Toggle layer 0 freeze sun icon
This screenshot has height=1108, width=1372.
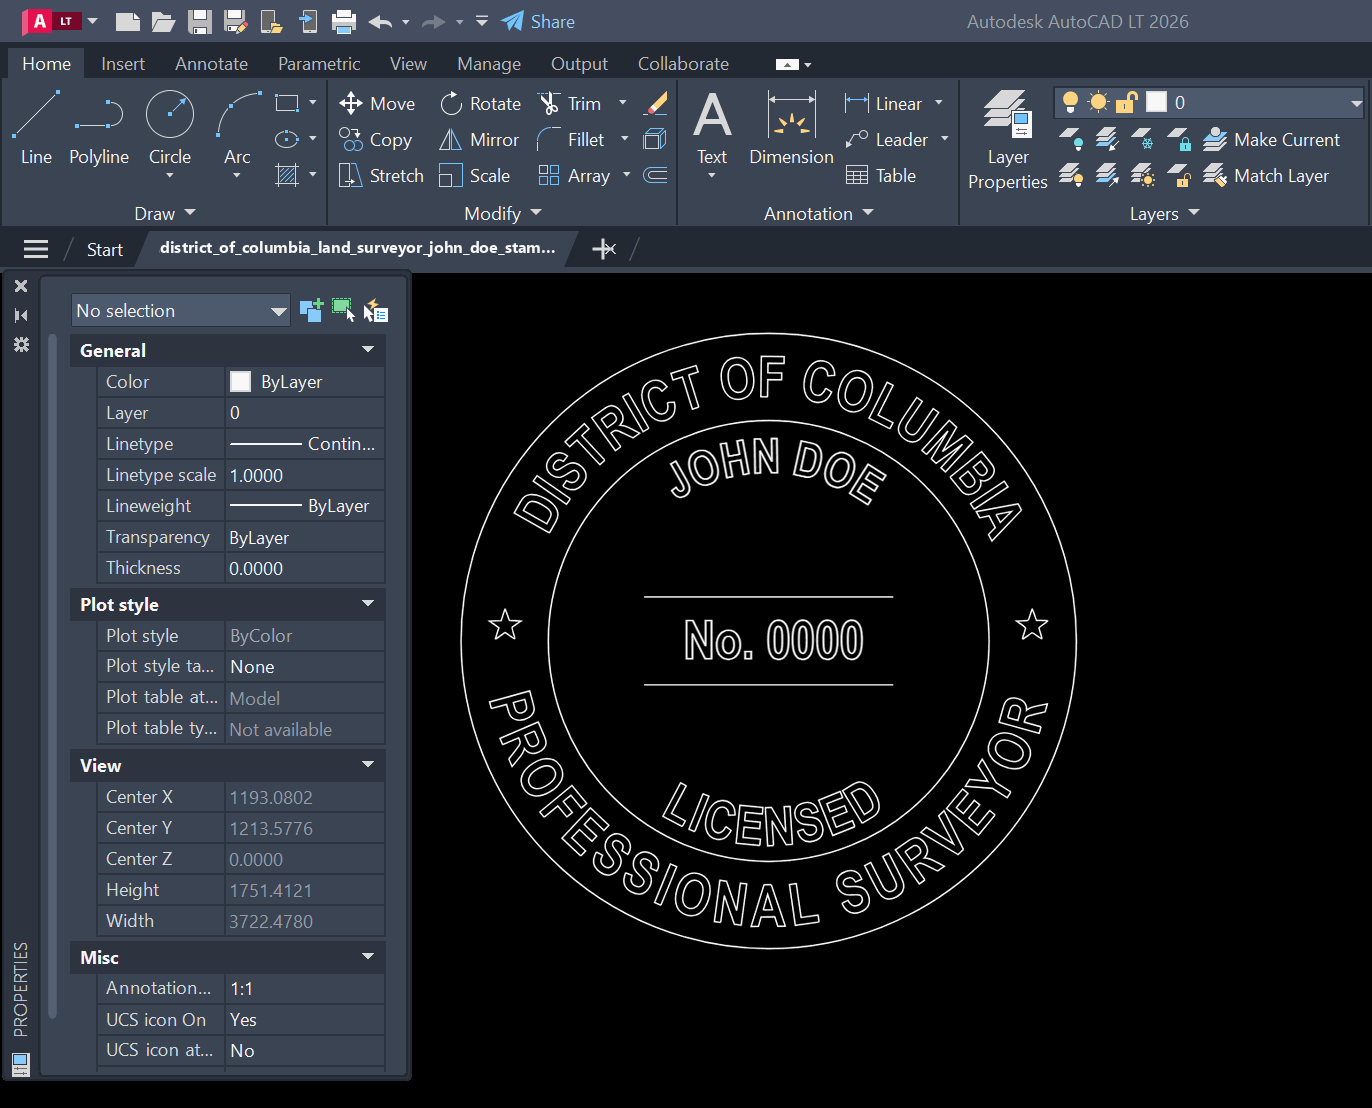pyautogui.click(x=1098, y=102)
